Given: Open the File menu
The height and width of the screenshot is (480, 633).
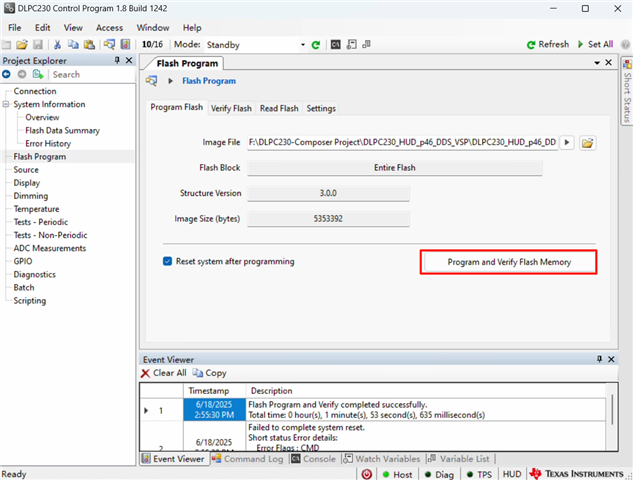Looking at the screenshot, I should [15, 27].
